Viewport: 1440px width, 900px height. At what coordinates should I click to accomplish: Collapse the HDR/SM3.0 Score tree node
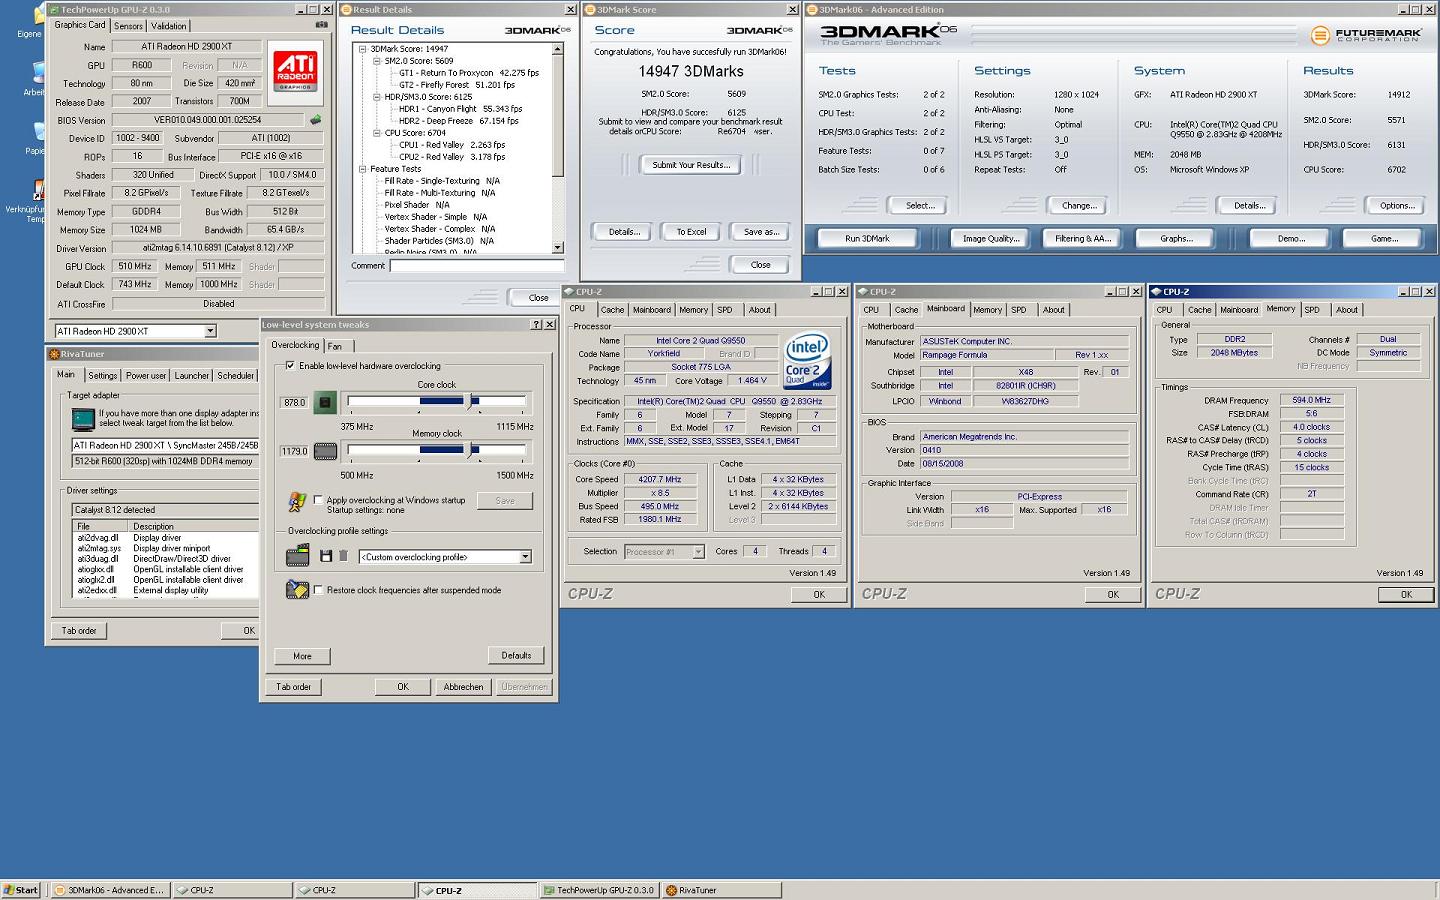point(377,97)
